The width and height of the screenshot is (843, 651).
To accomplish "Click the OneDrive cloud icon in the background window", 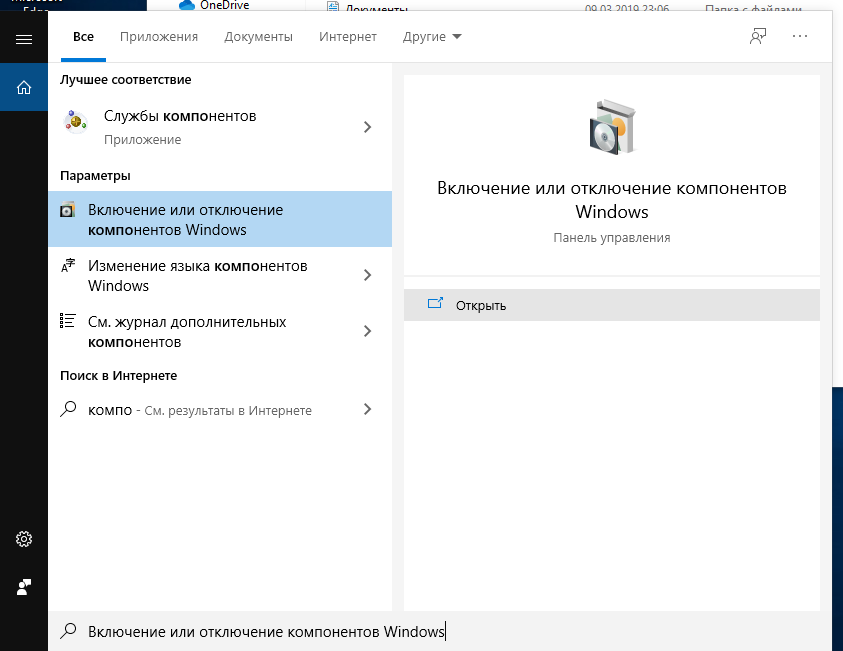I will 187,5.
